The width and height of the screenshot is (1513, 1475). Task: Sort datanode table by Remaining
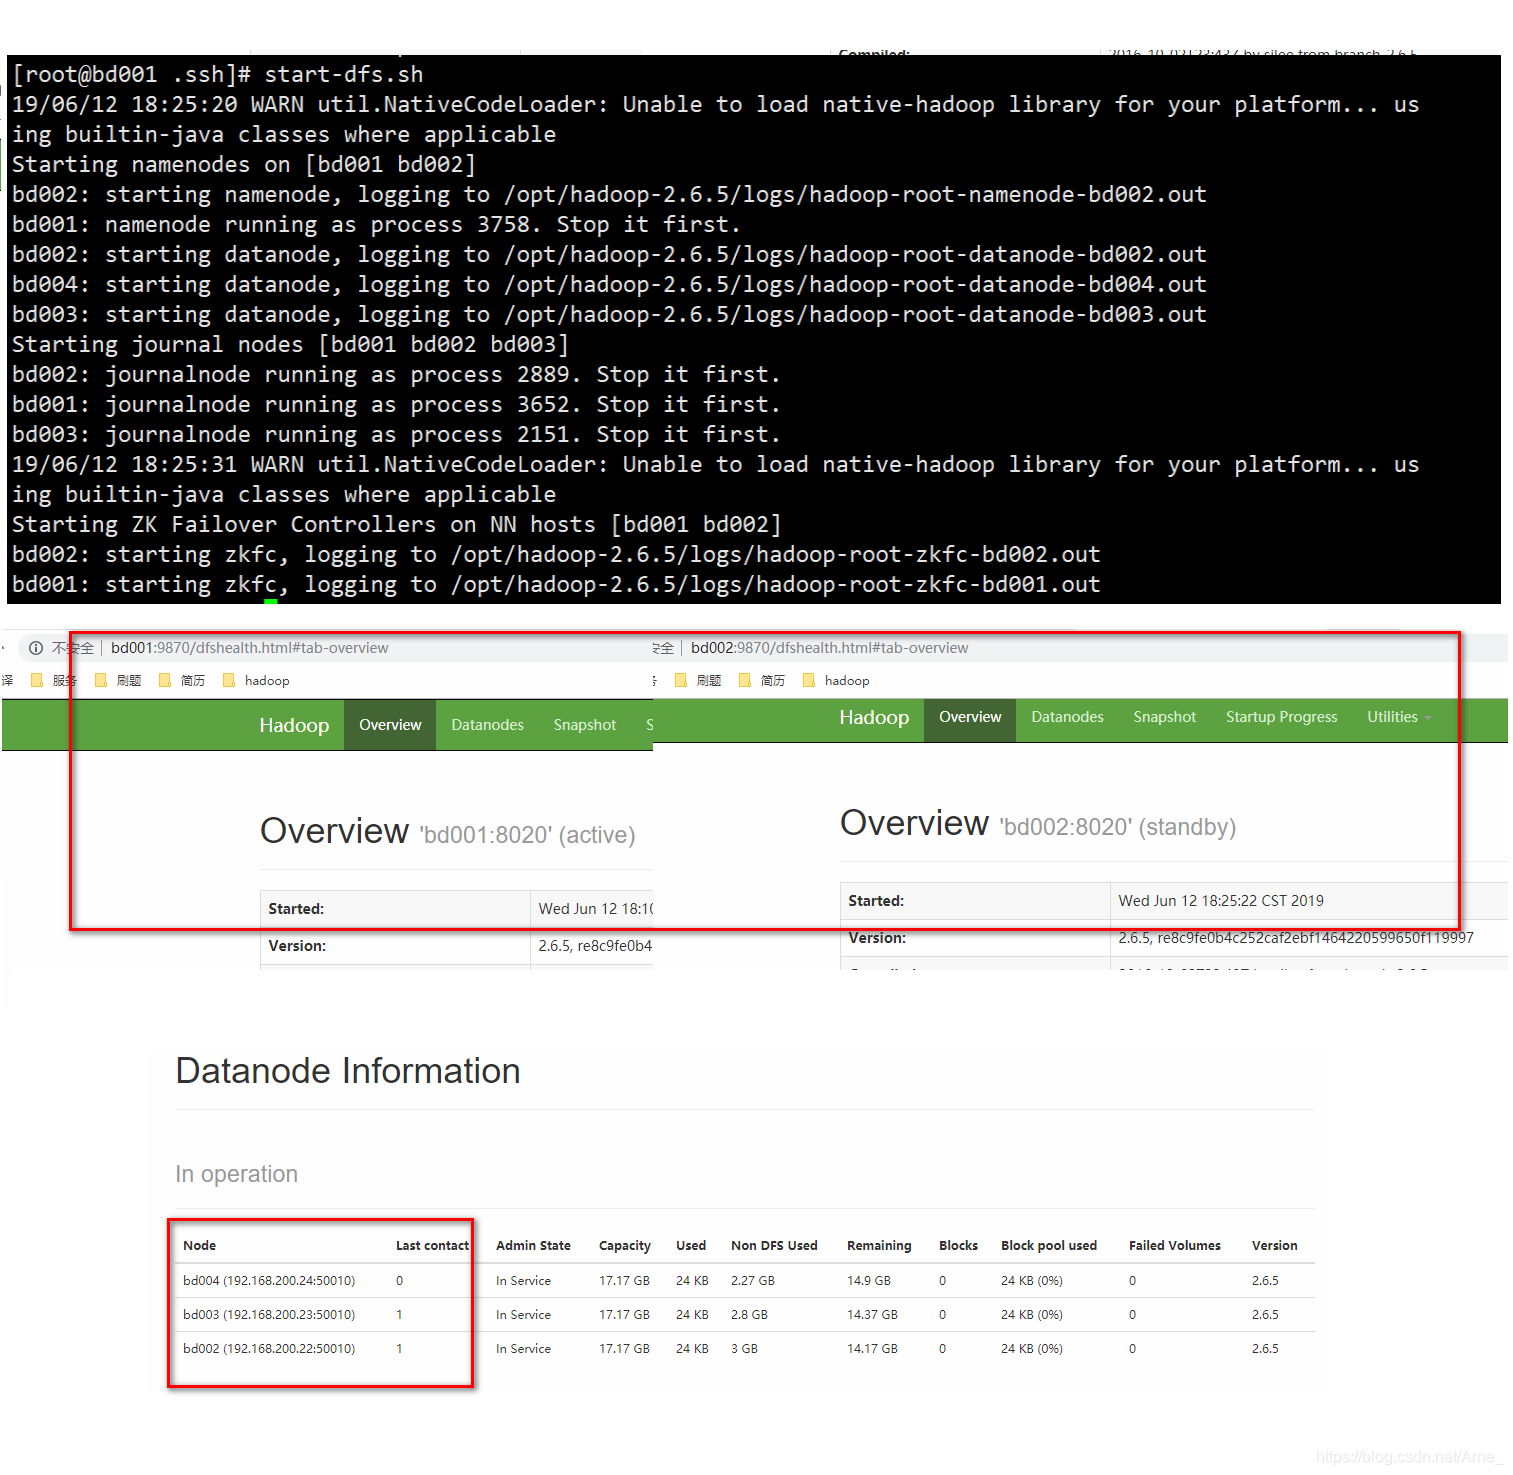pyautogui.click(x=879, y=1246)
